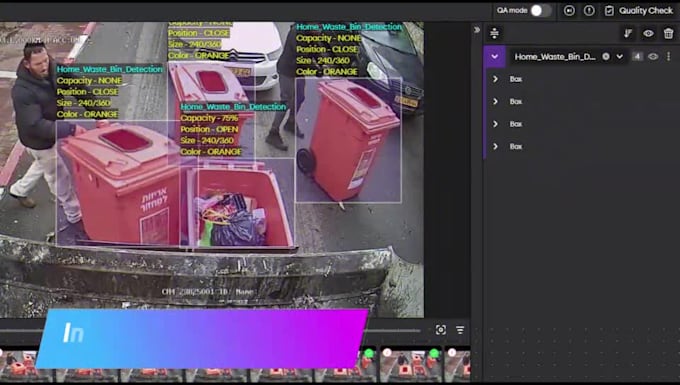The height and width of the screenshot is (385, 680).
Task: Click the annotation count badge 4
Action: tap(637, 56)
